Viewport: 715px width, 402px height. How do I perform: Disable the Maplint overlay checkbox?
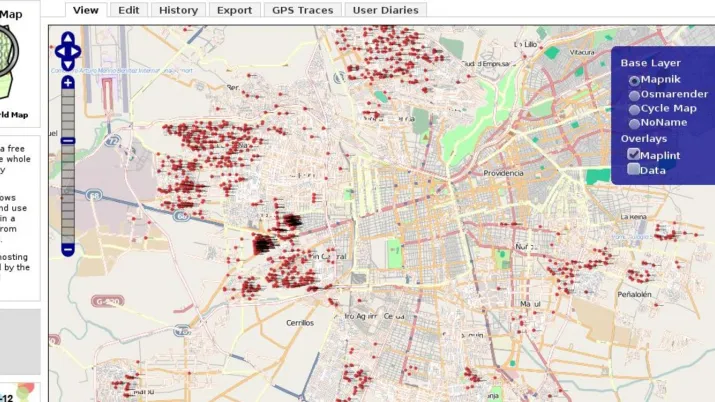(x=633, y=154)
